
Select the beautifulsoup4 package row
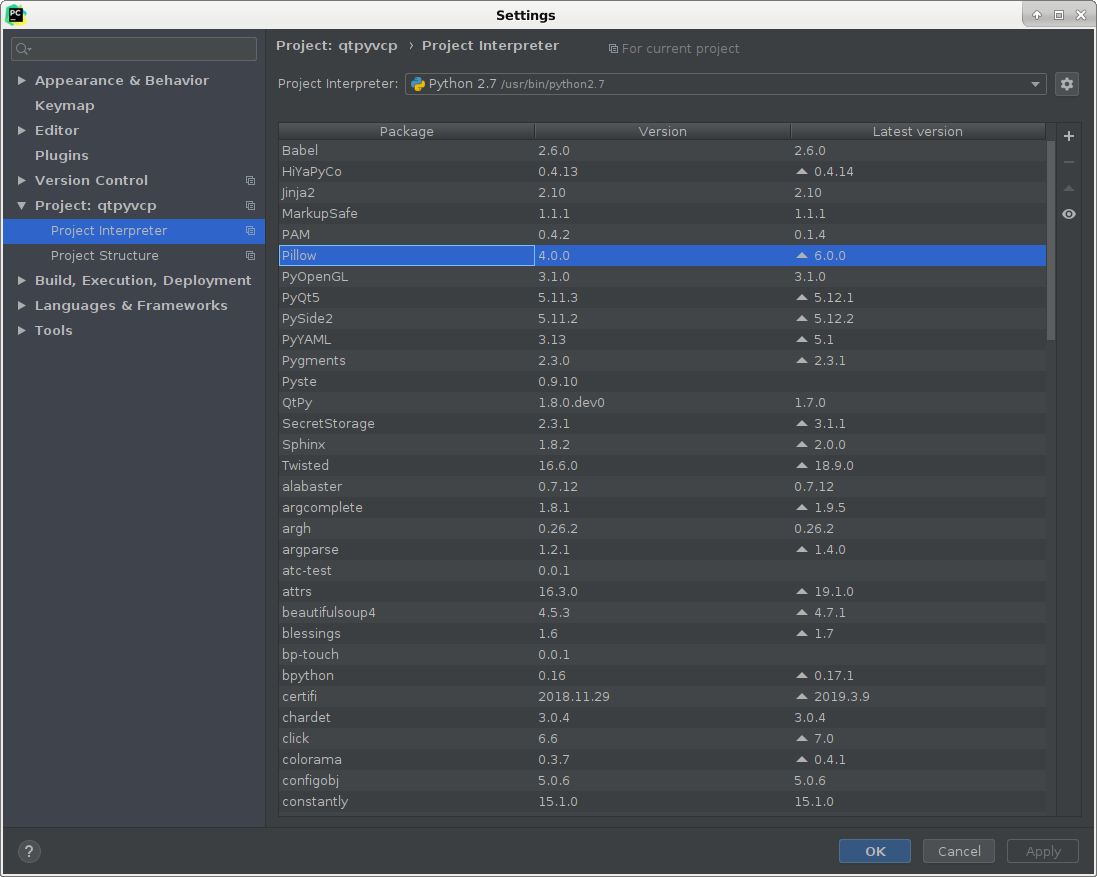click(663, 612)
